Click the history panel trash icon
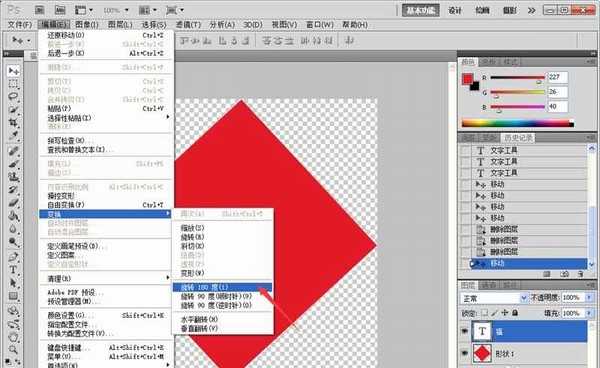Viewport: 600px width, 368px height. pos(581,274)
